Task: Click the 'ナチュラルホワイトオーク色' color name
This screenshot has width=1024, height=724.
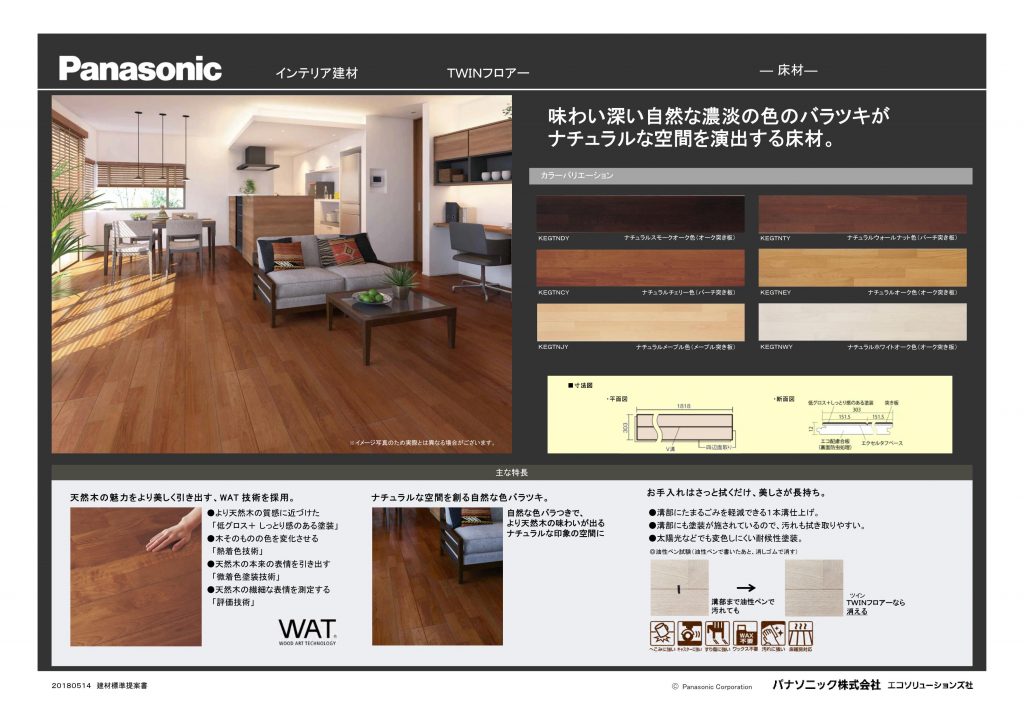Action: click(882, 347)
